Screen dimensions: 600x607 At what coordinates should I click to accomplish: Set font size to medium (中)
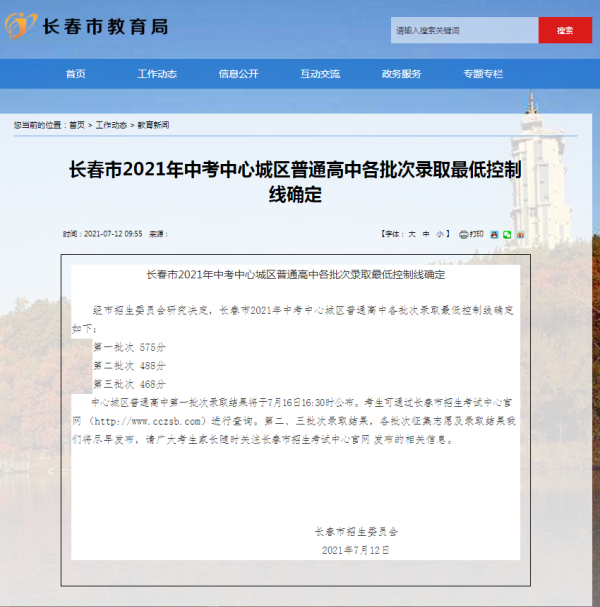tap(426, 234)
